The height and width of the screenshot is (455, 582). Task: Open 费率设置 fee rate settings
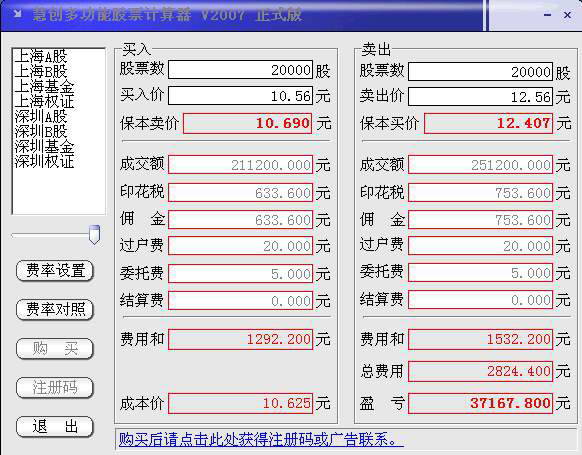55,271
